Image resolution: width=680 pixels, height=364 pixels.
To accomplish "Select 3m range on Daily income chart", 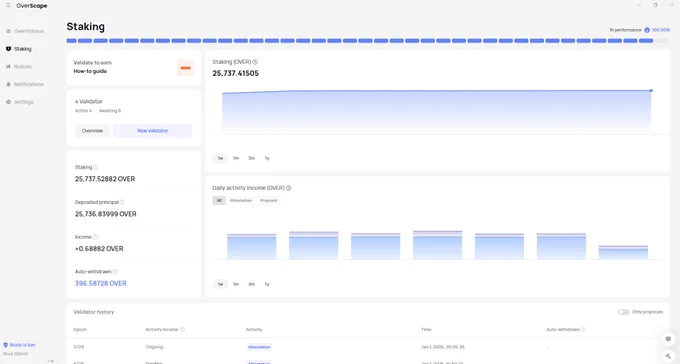I will (252, 284).
